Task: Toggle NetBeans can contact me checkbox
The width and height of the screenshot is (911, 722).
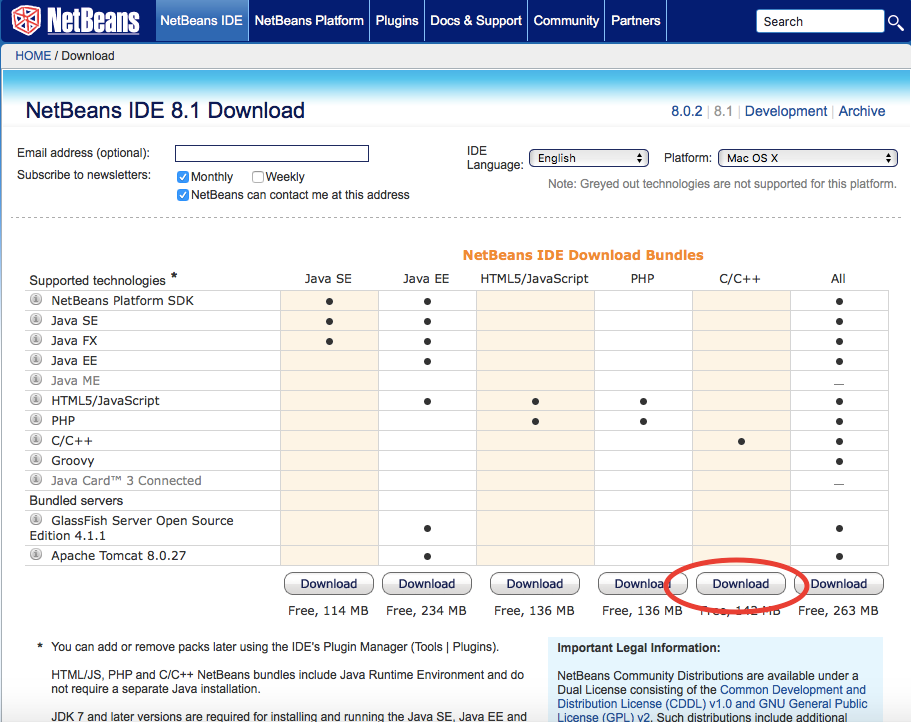Action: [183, 195]
